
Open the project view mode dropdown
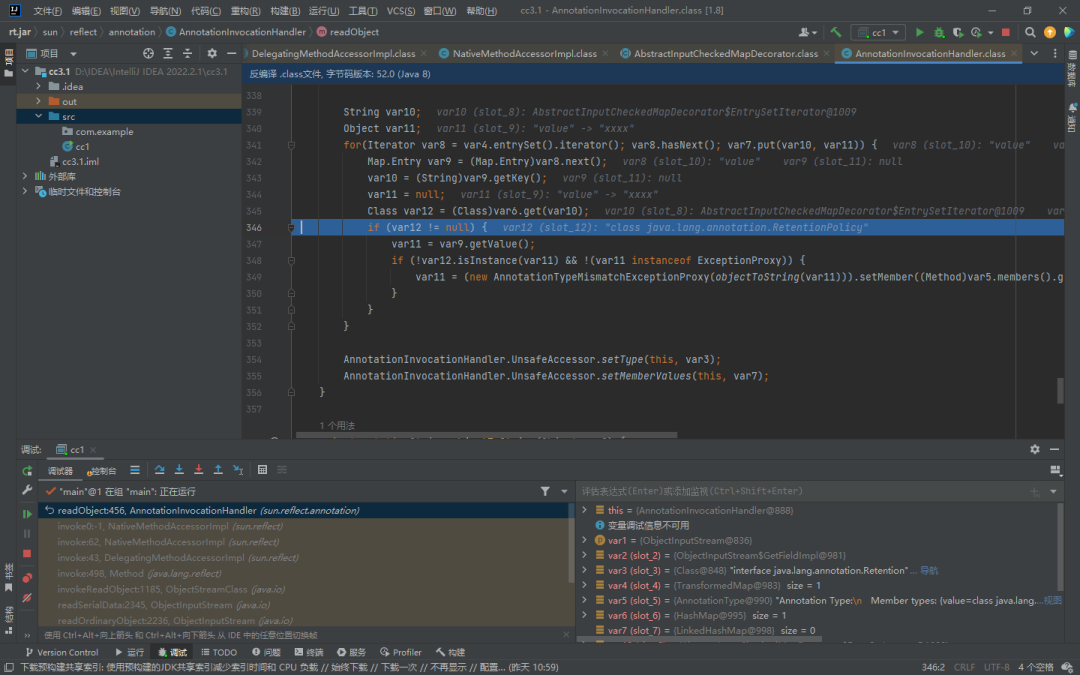coord(73,54)
